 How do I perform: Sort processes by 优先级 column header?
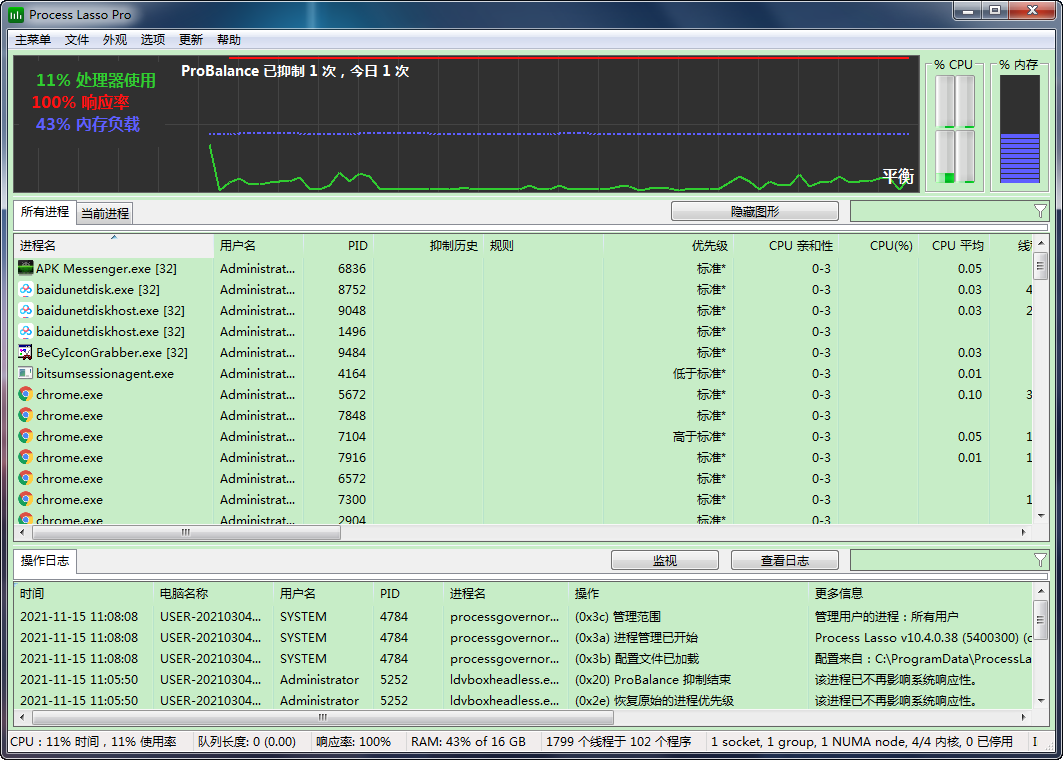(709, 246)
